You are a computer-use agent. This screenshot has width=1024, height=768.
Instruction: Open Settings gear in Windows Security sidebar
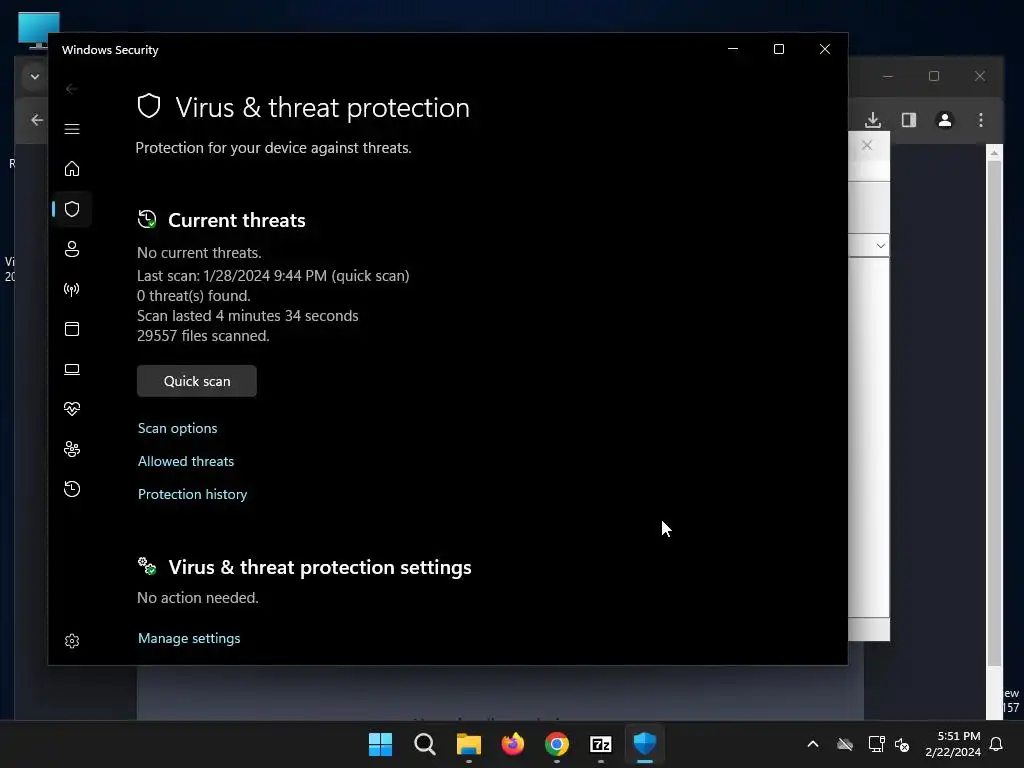point(72,641)
